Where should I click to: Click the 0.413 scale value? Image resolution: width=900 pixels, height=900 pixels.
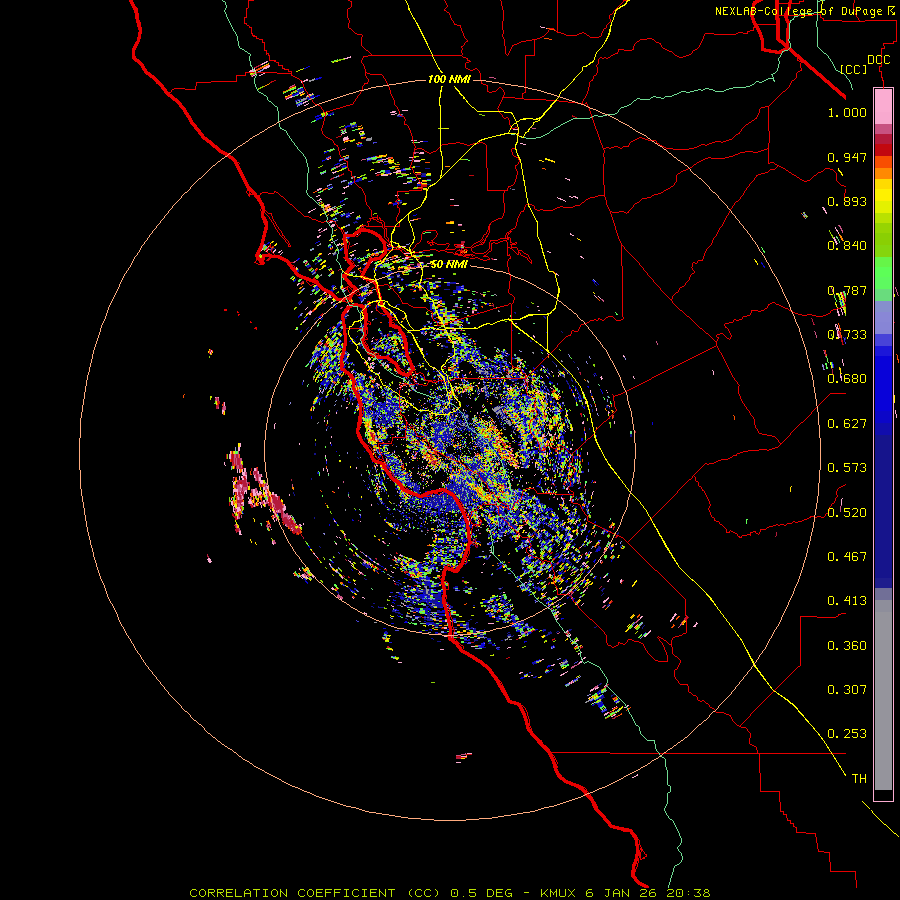coord(847,601)
